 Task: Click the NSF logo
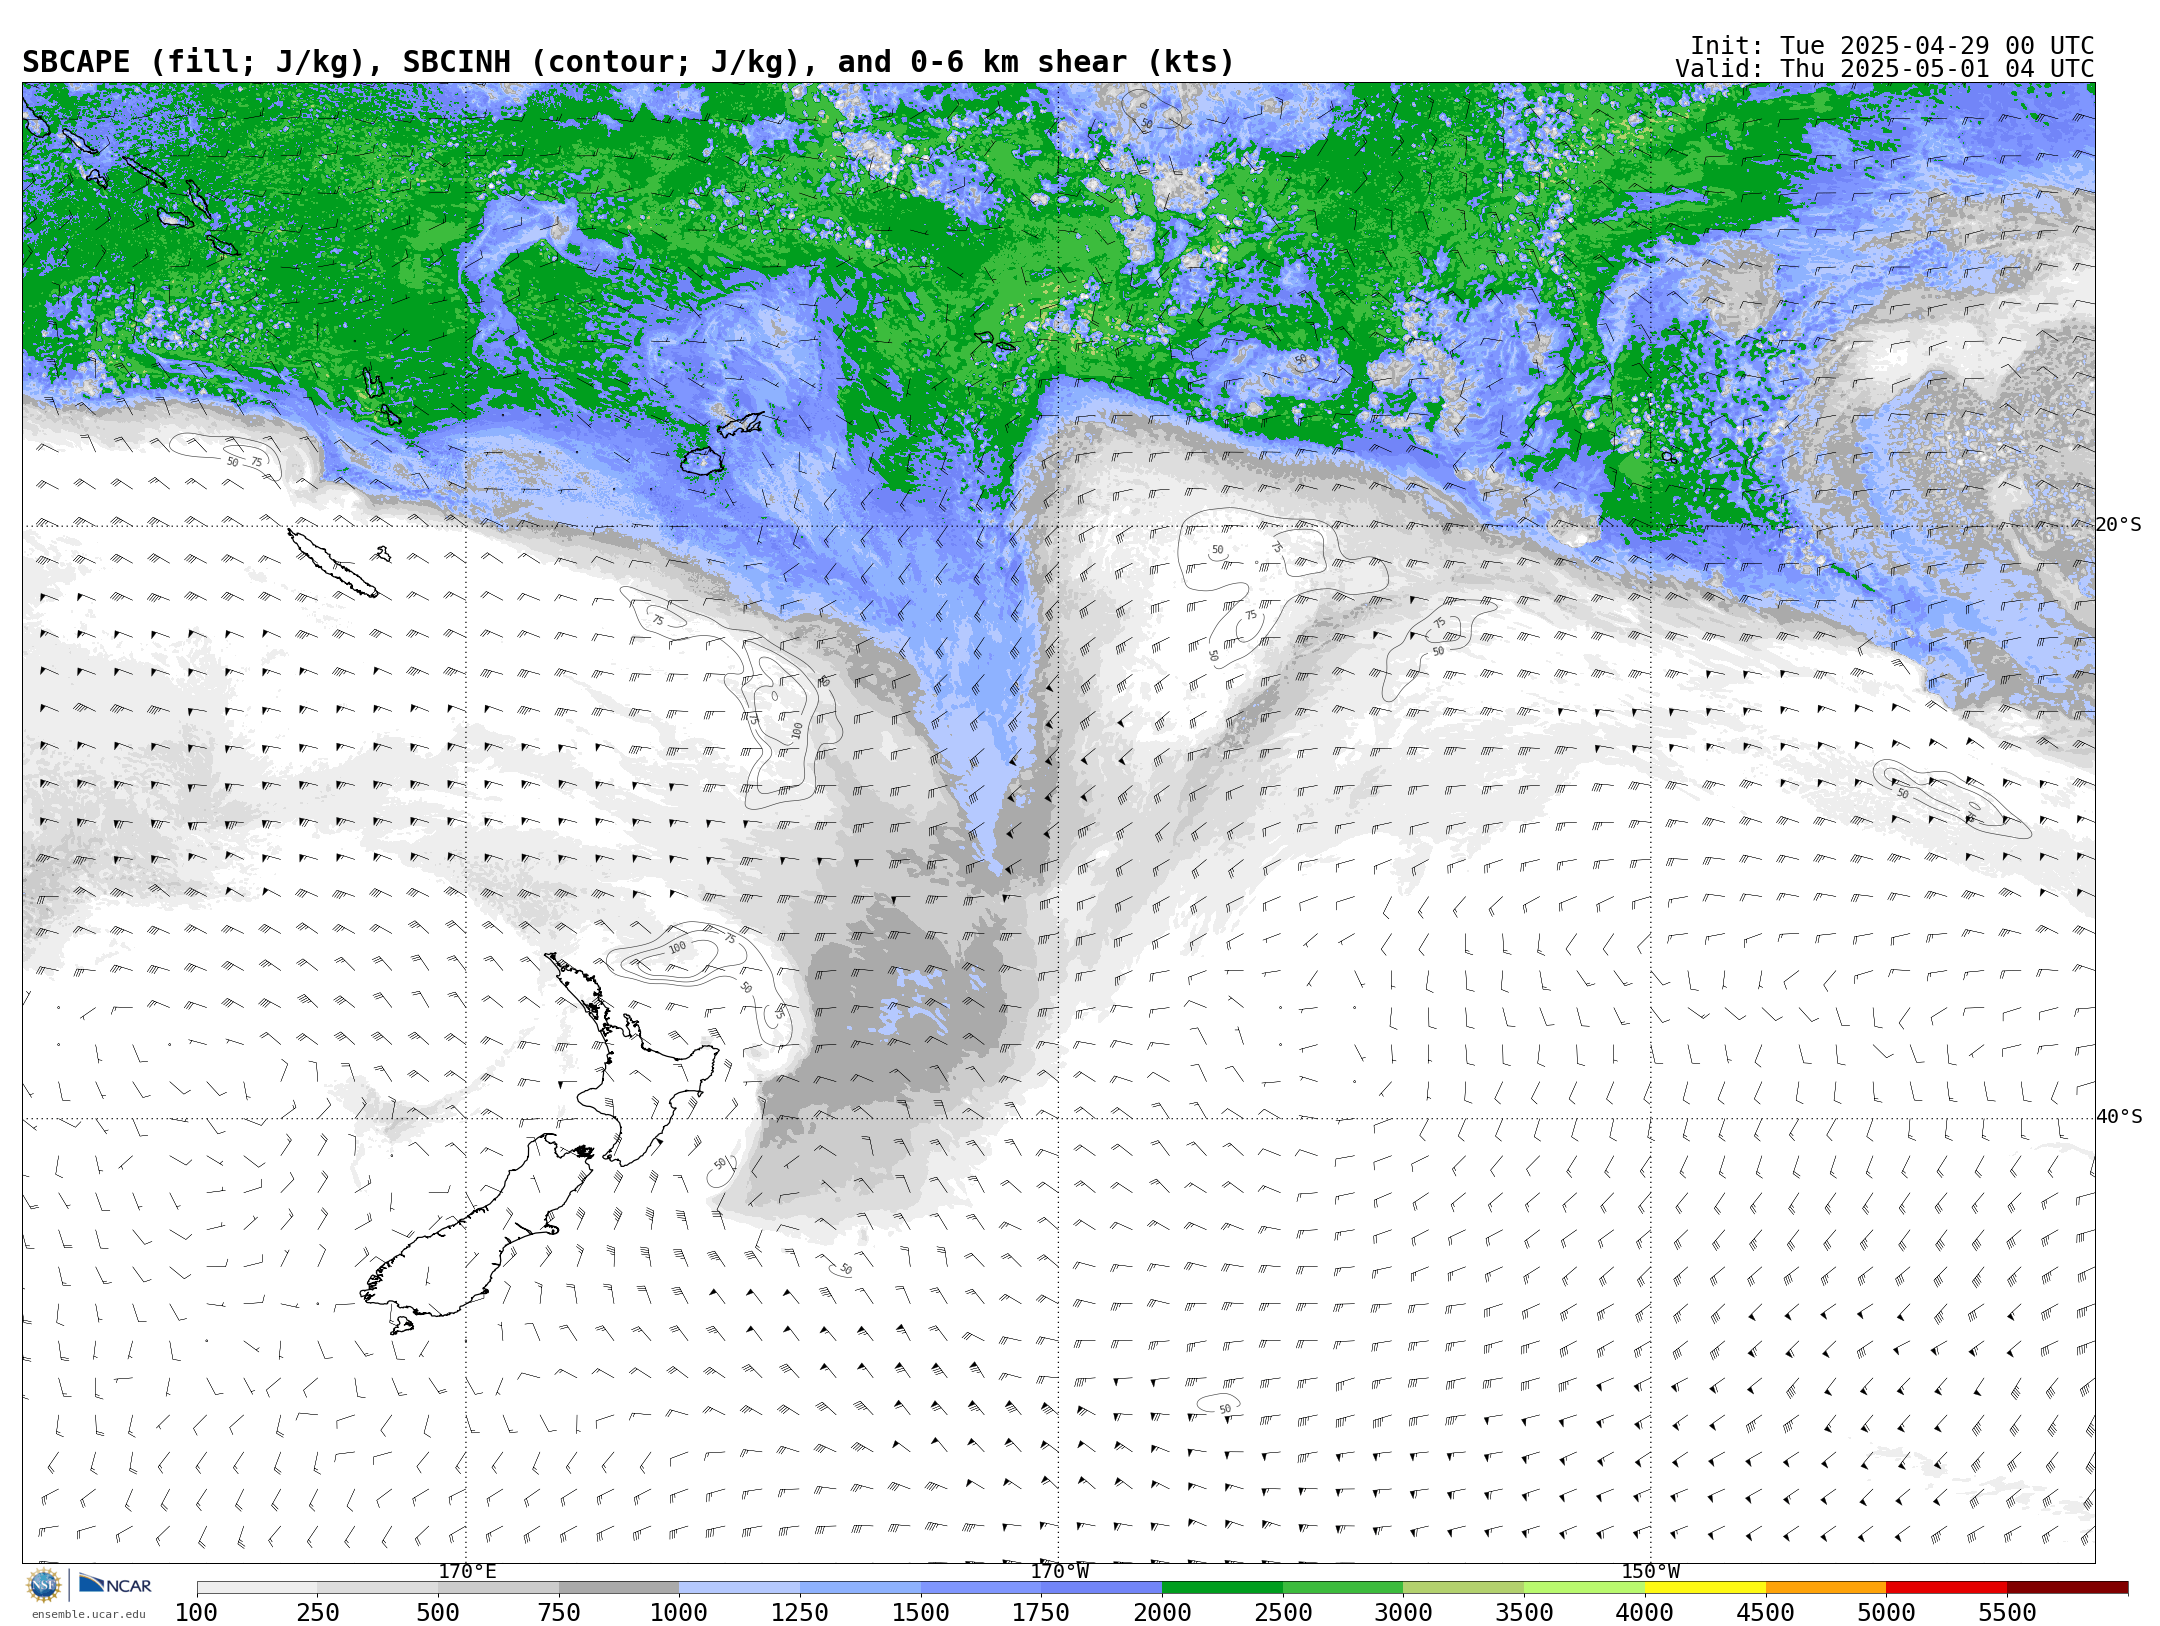[x=44, y=1585]
